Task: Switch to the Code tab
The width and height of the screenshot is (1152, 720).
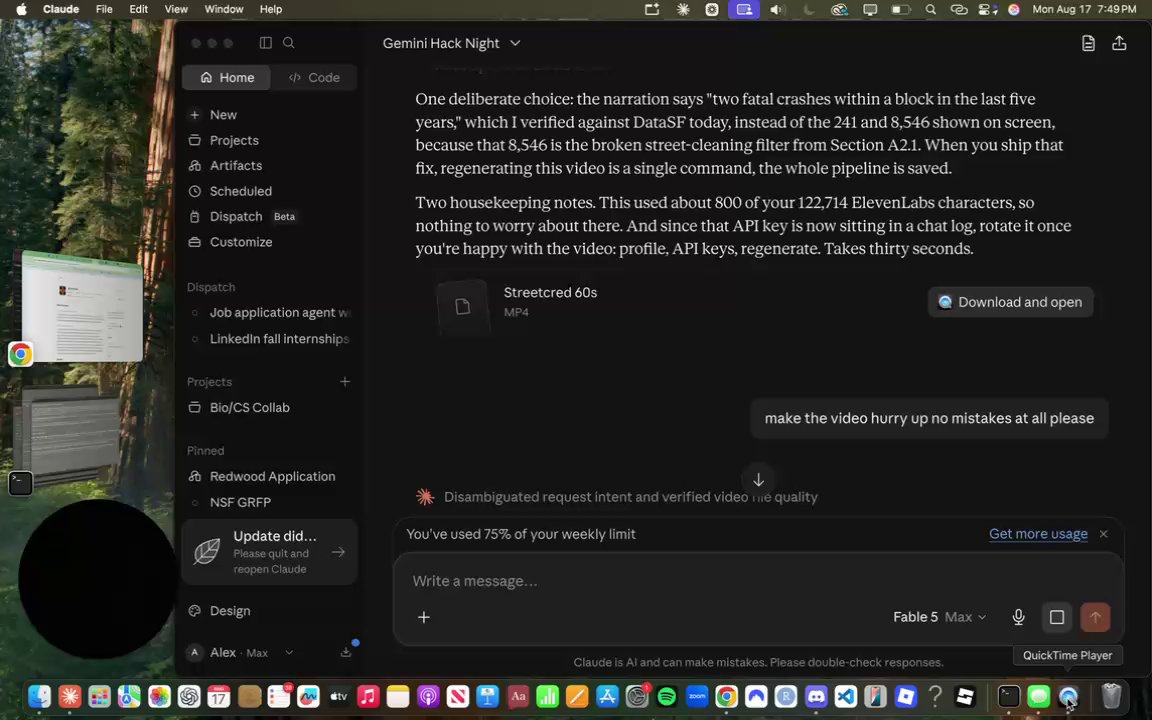Action: click(314, 77)
